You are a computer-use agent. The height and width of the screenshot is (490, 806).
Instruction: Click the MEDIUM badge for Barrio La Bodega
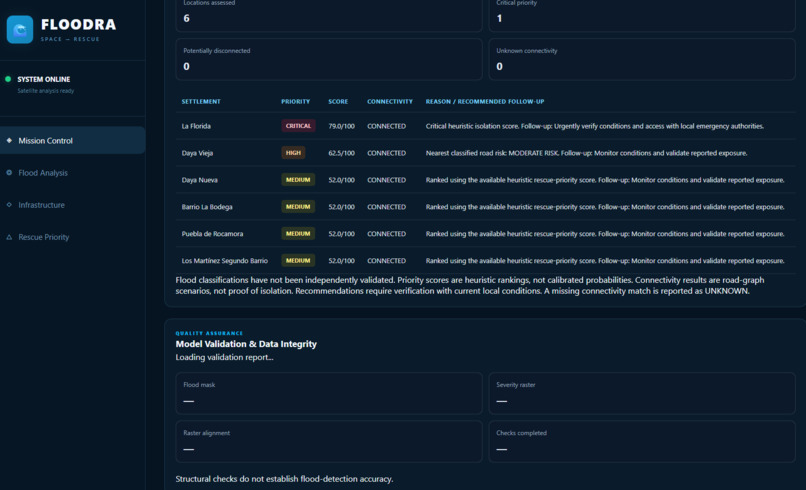pos(298,207)
